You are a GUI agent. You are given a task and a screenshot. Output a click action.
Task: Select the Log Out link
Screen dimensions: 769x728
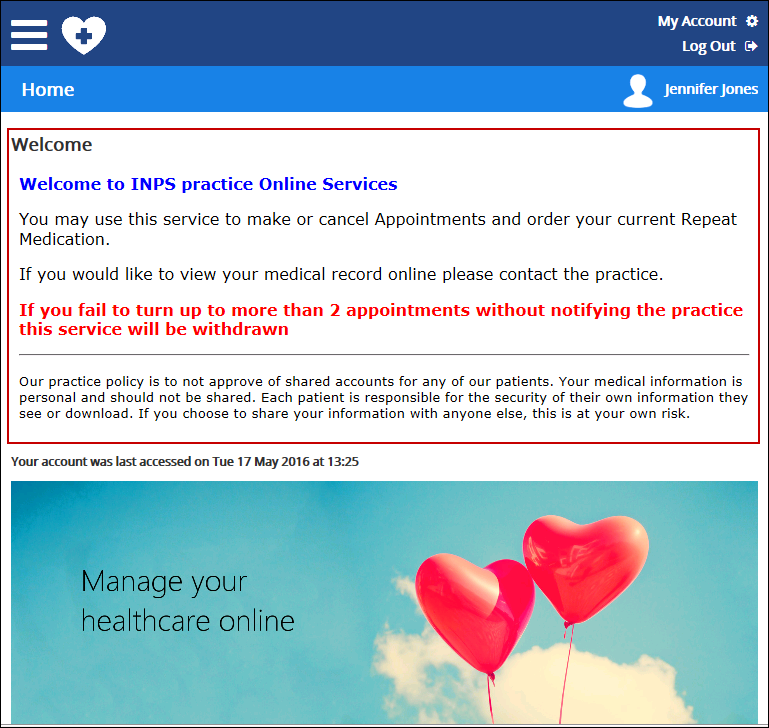tap(708, 46)
